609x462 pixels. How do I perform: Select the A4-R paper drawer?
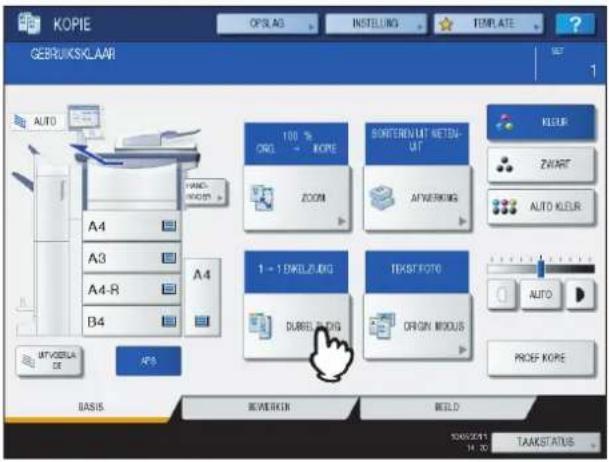(x=132, y=290)
